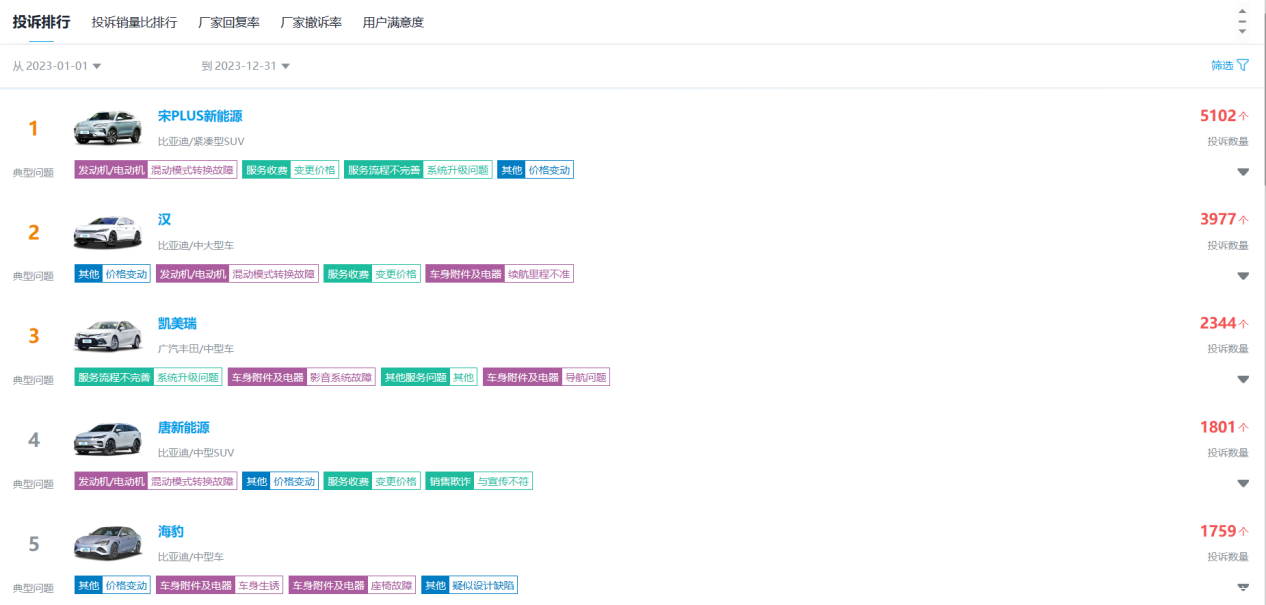The width and height of the screenshot is (1266, 605).
Task: Click 座椅故障 tag in 海豹 row
Action: point(391,586)
